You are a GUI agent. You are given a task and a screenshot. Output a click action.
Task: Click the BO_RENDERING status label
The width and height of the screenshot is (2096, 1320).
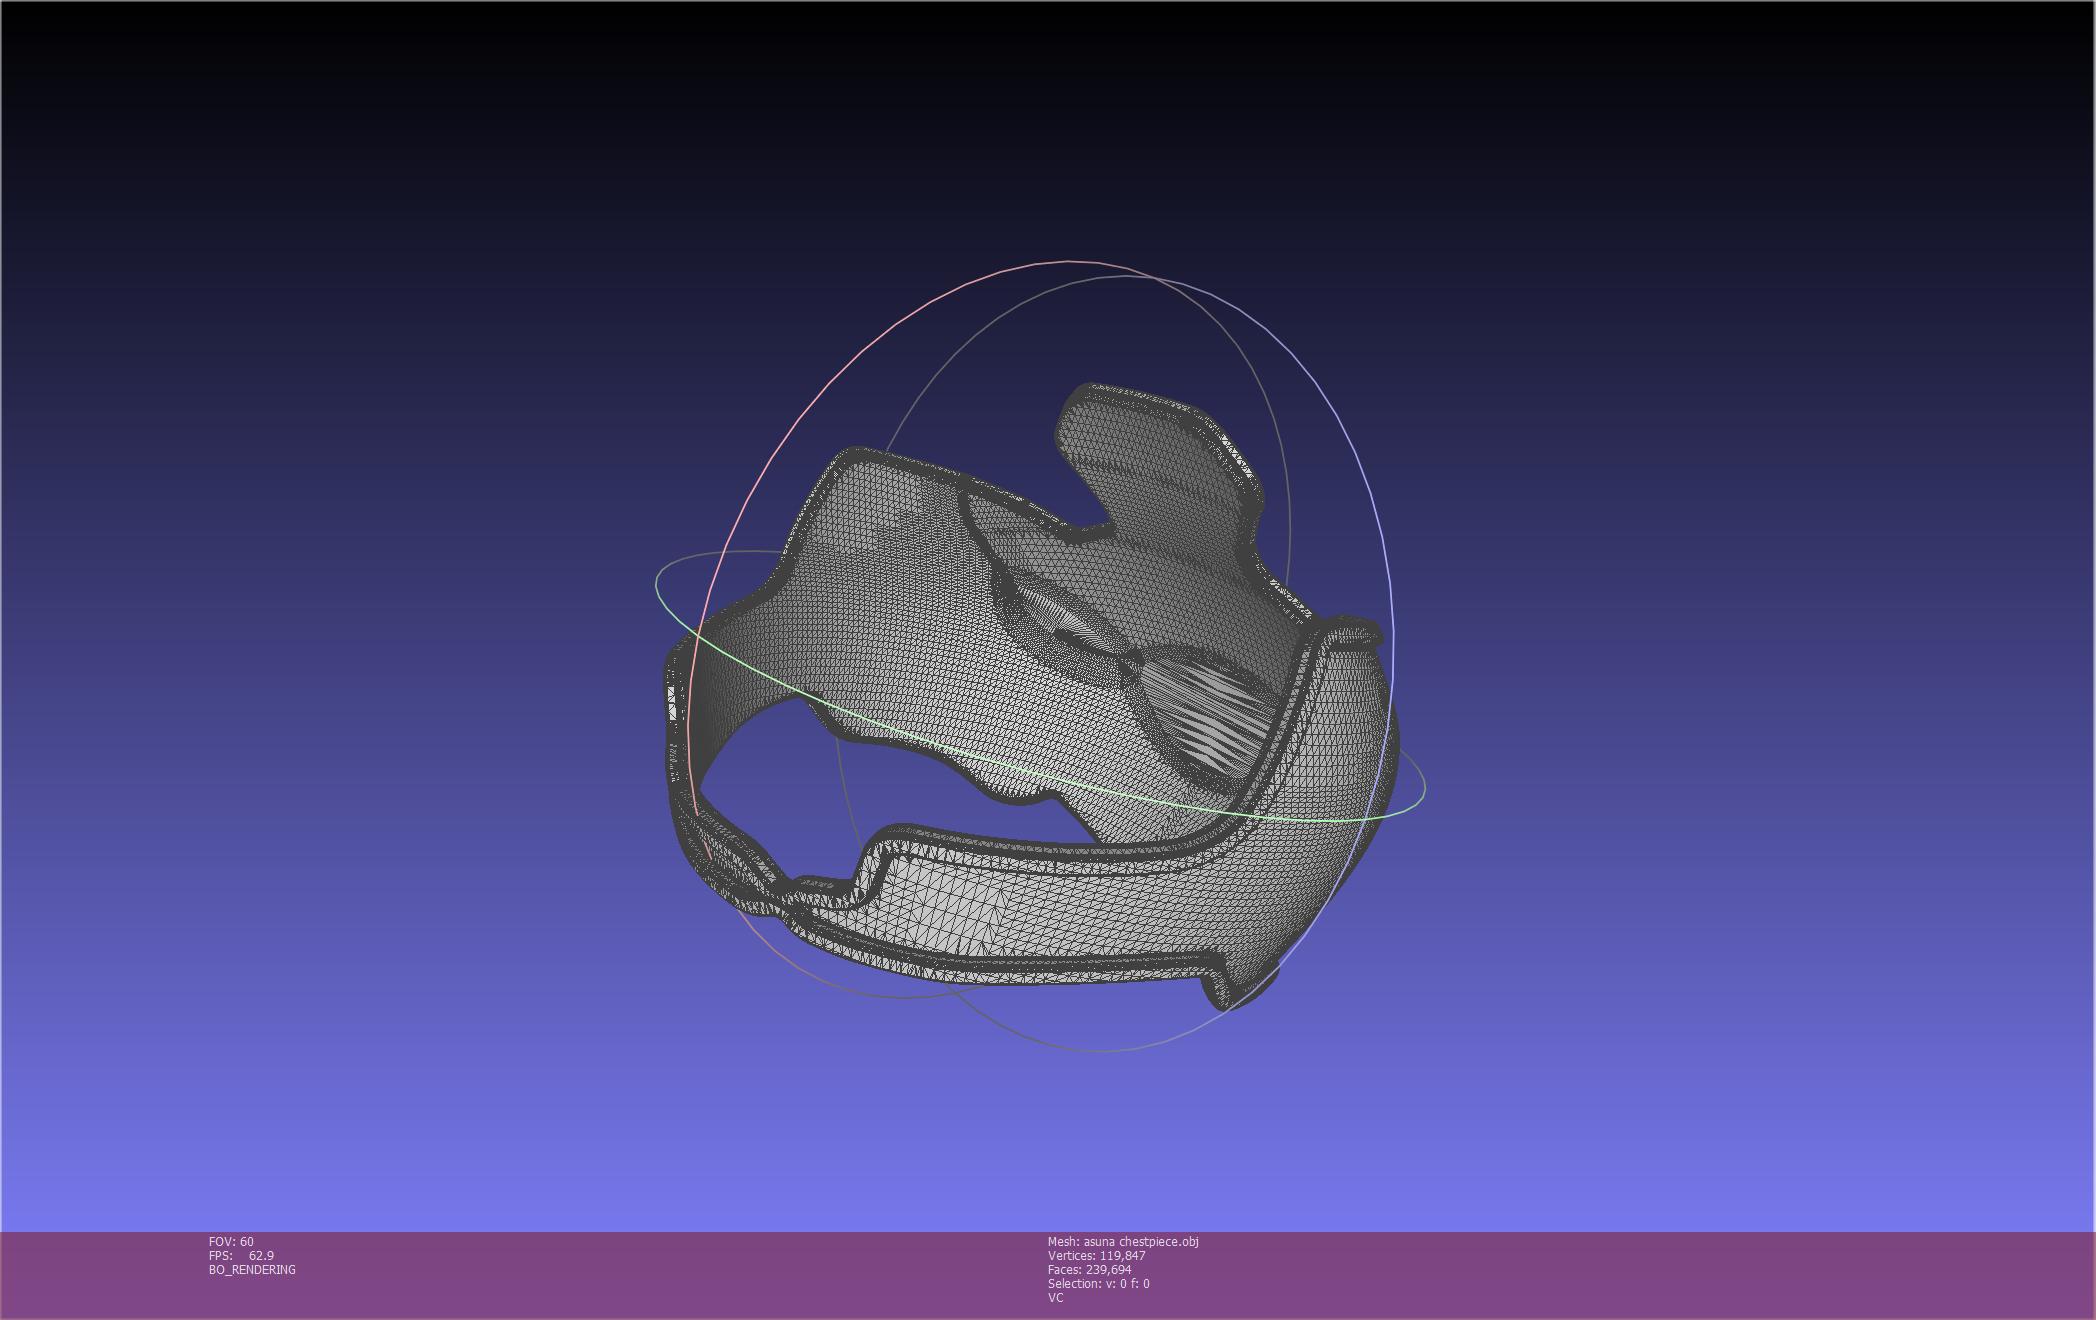pyautogui.click(x=252, y=1270)
